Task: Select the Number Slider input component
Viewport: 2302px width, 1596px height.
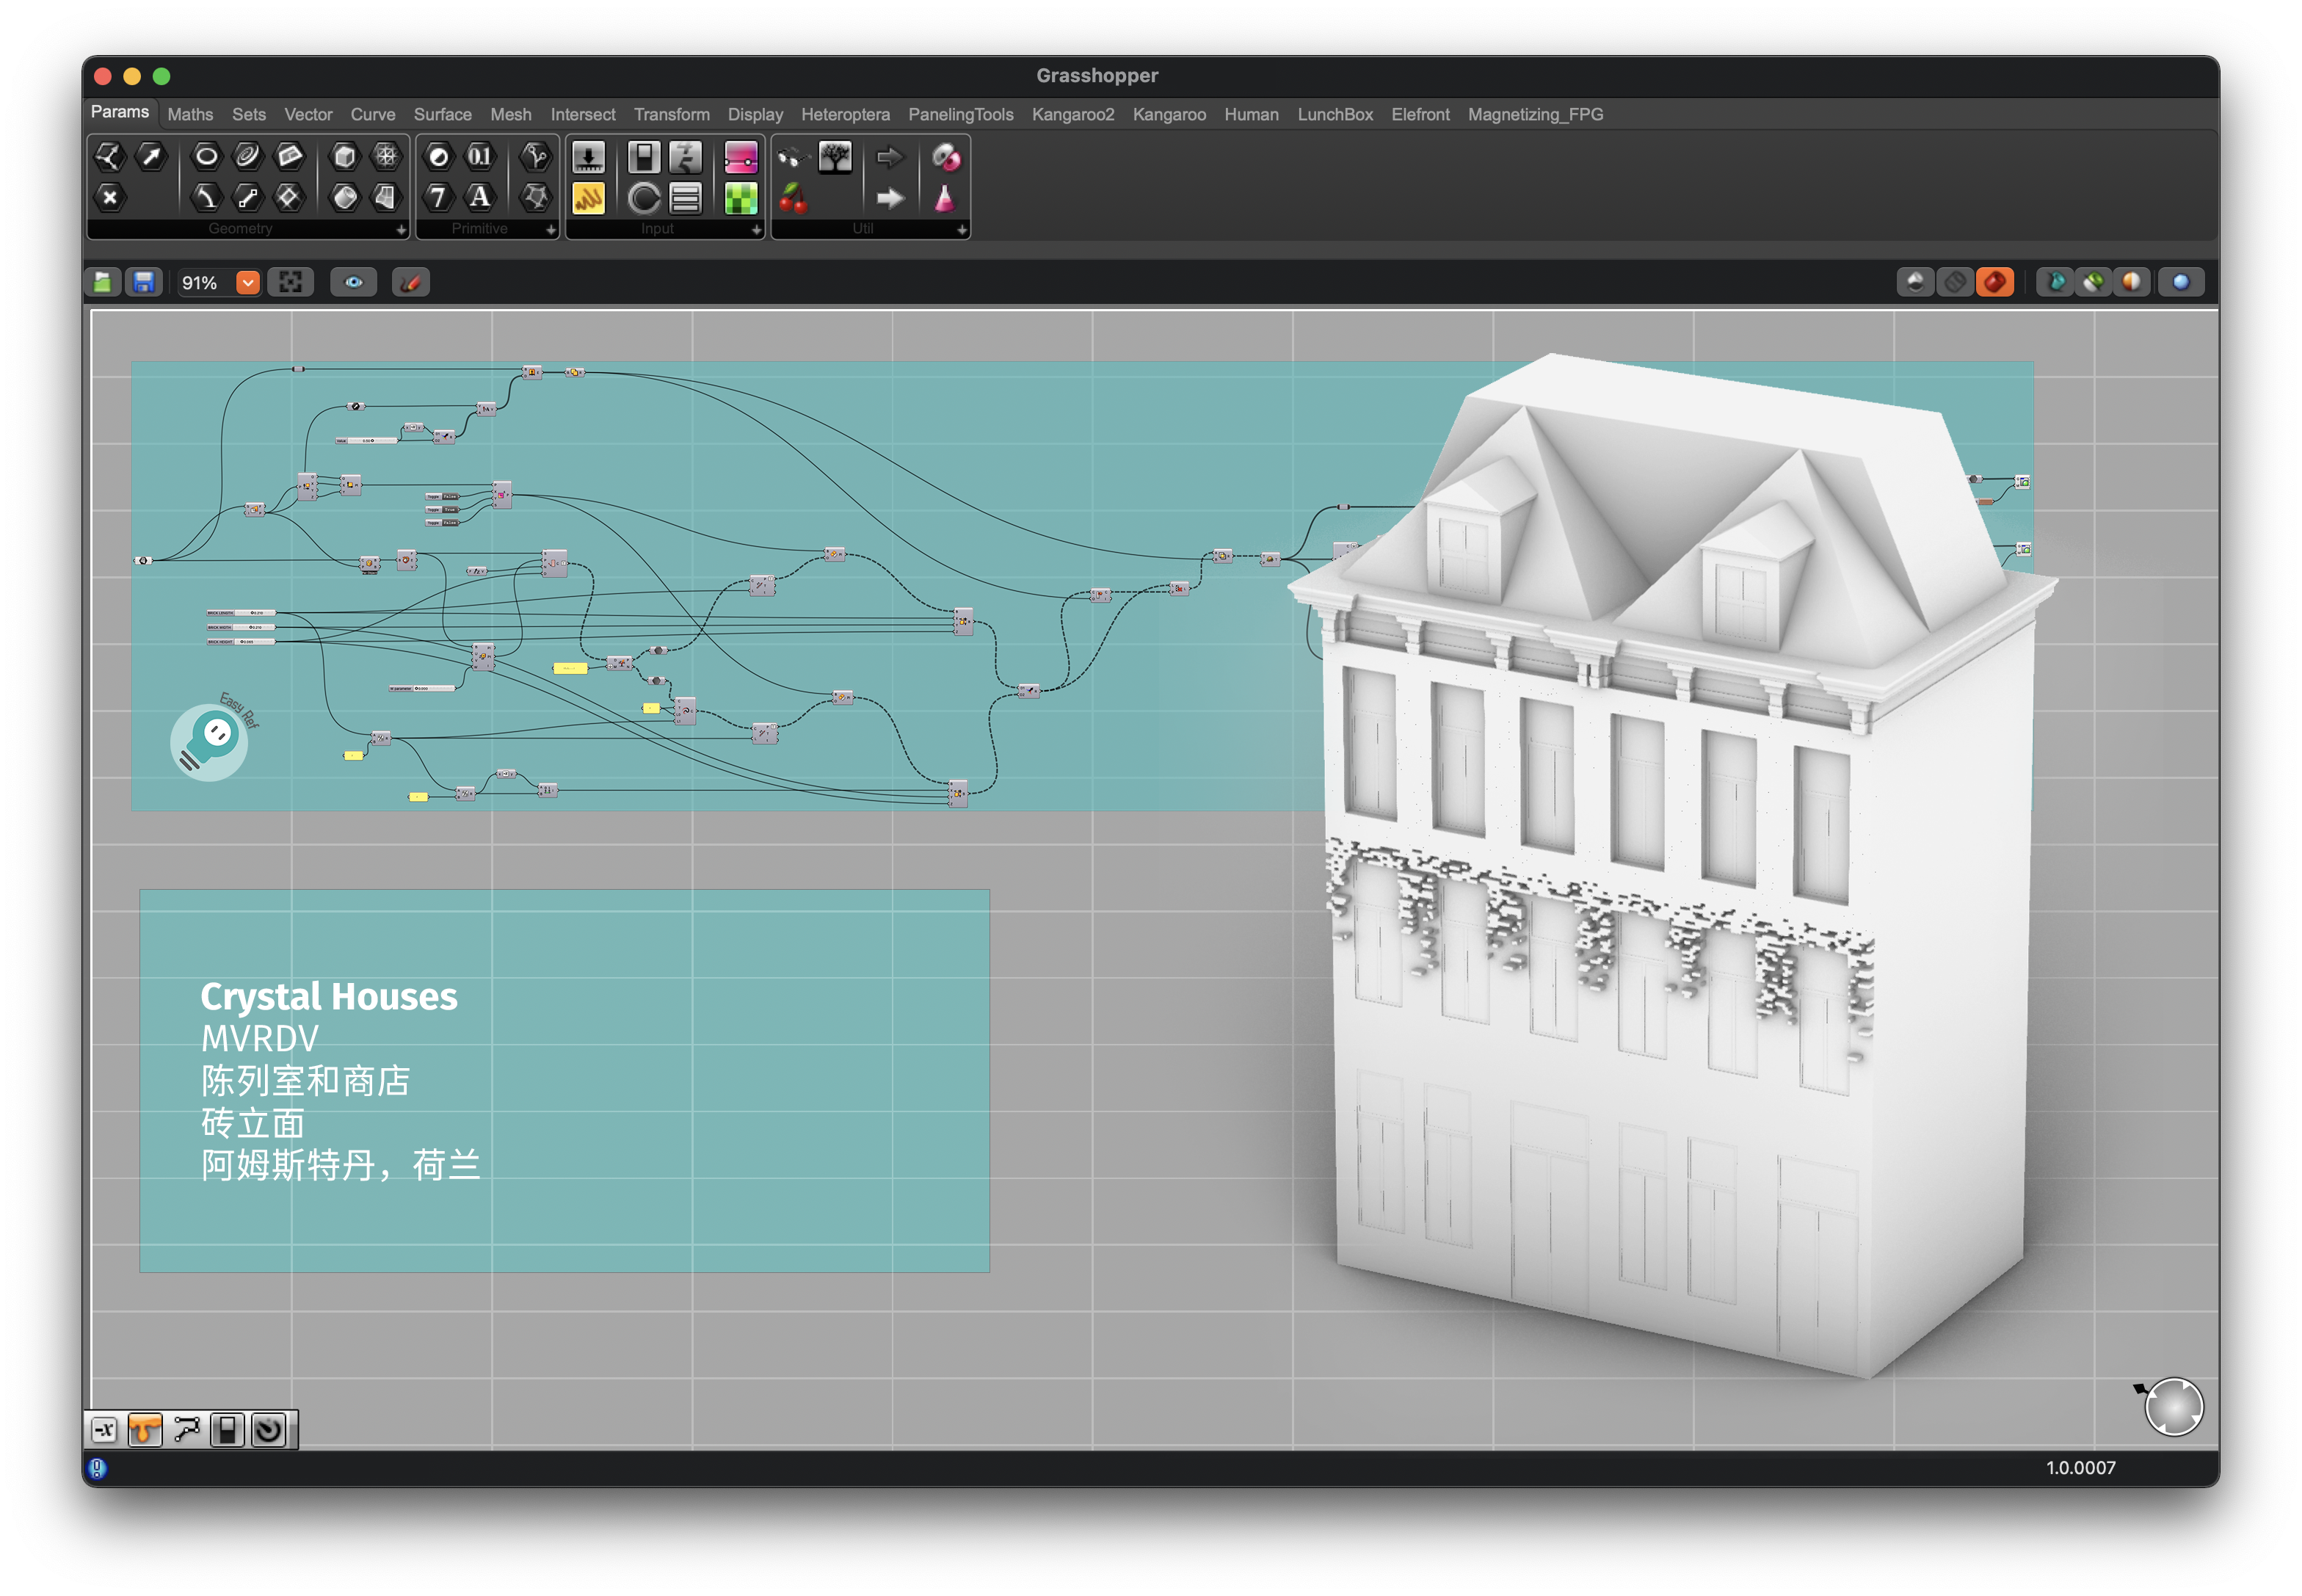Action: click(x=587, y=158)
